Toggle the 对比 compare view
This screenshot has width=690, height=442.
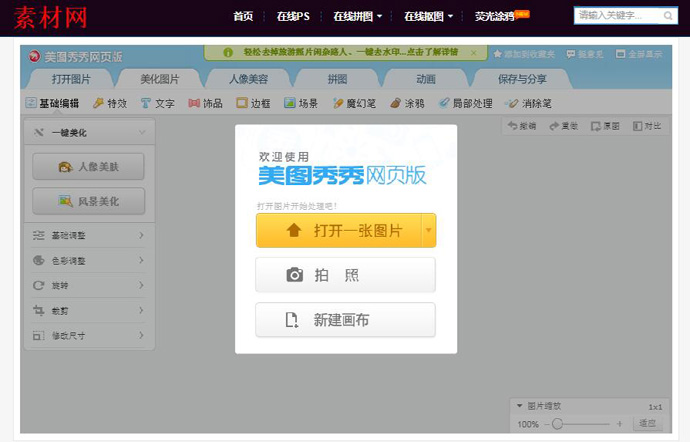tap(647, 126)
